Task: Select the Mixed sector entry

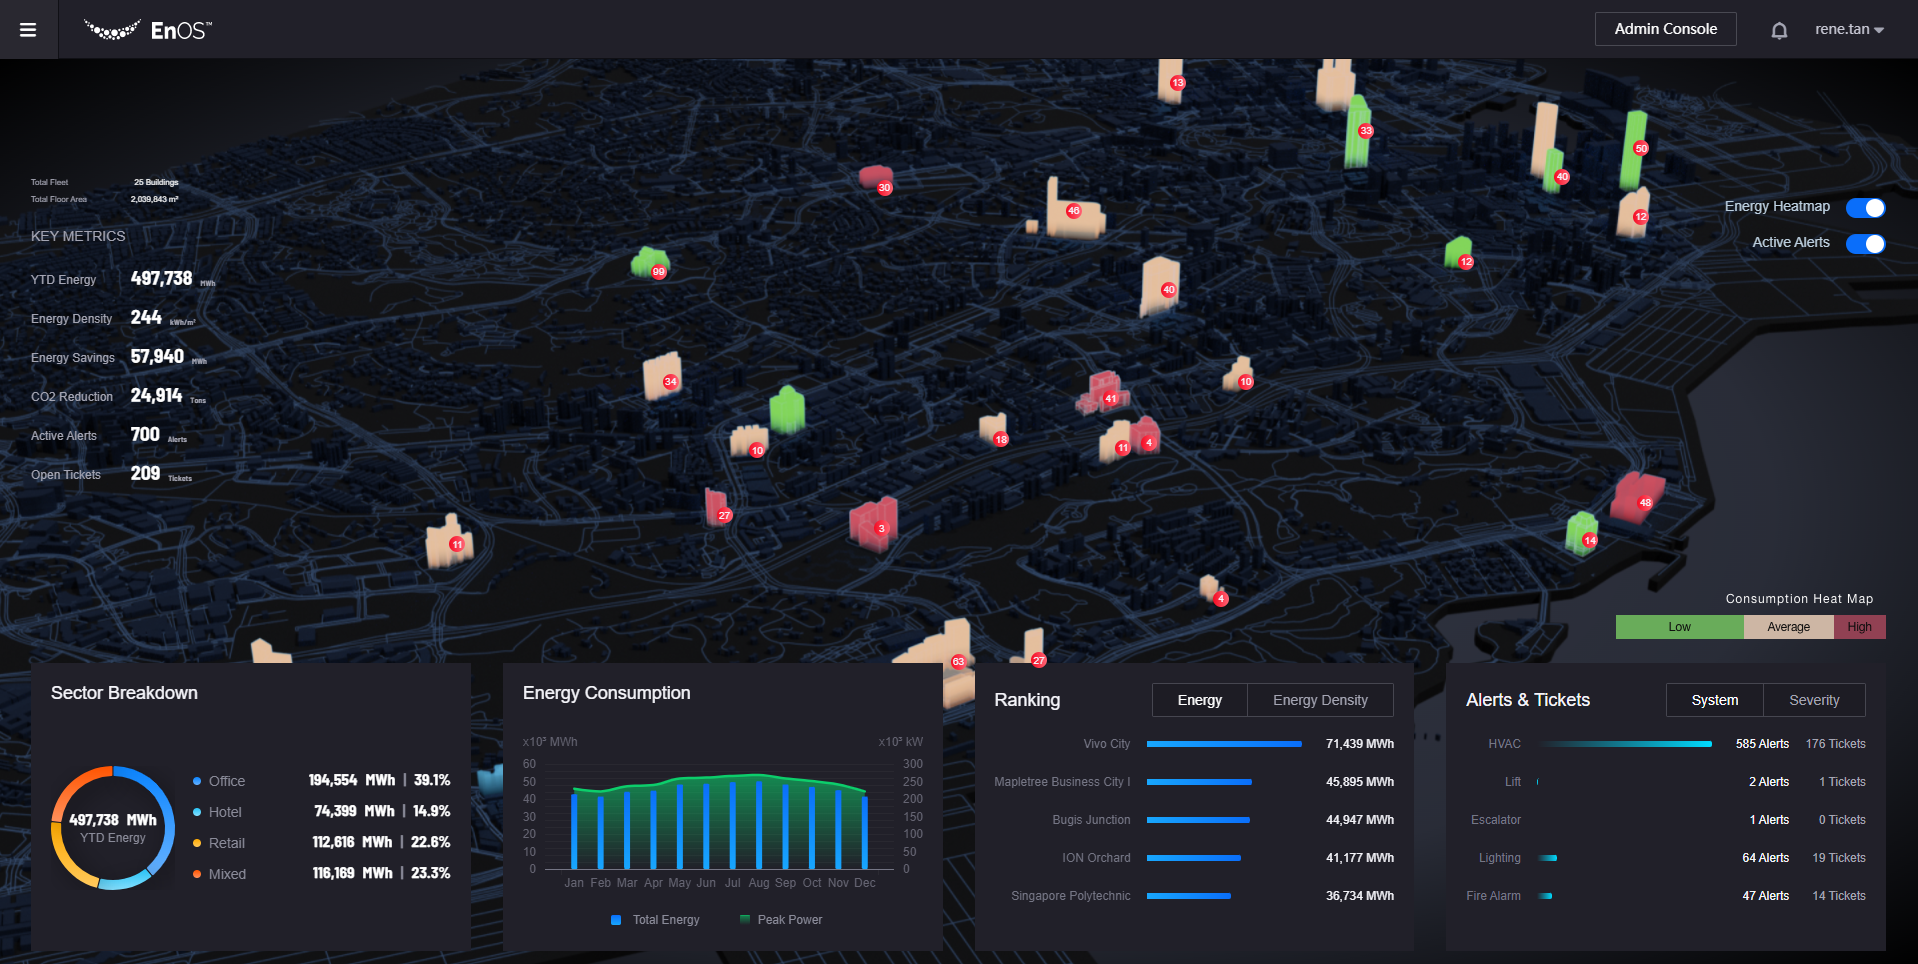Action: 321,874
